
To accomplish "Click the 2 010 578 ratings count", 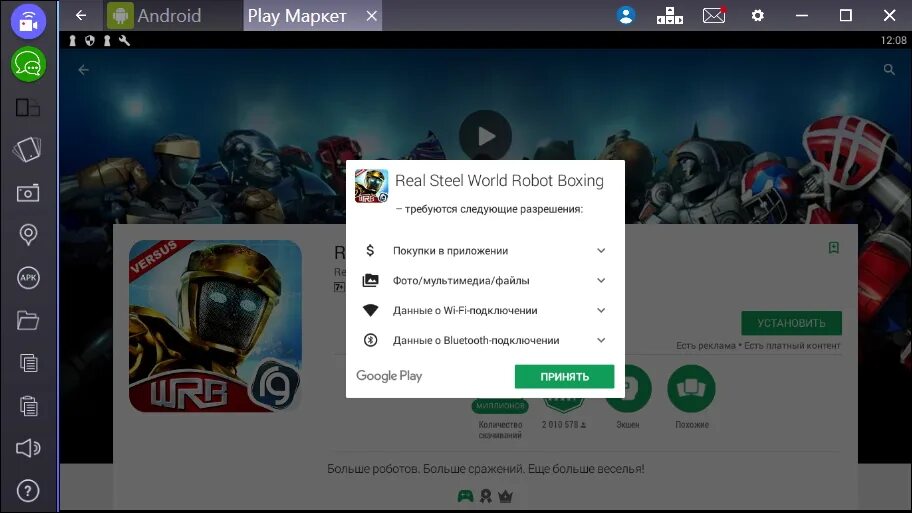I will point(564,425).
